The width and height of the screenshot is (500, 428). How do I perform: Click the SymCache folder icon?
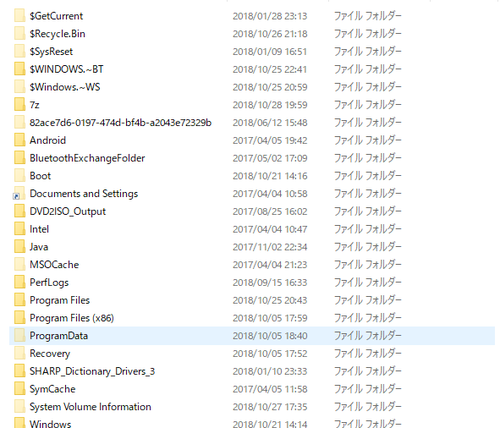click(20, 389)
